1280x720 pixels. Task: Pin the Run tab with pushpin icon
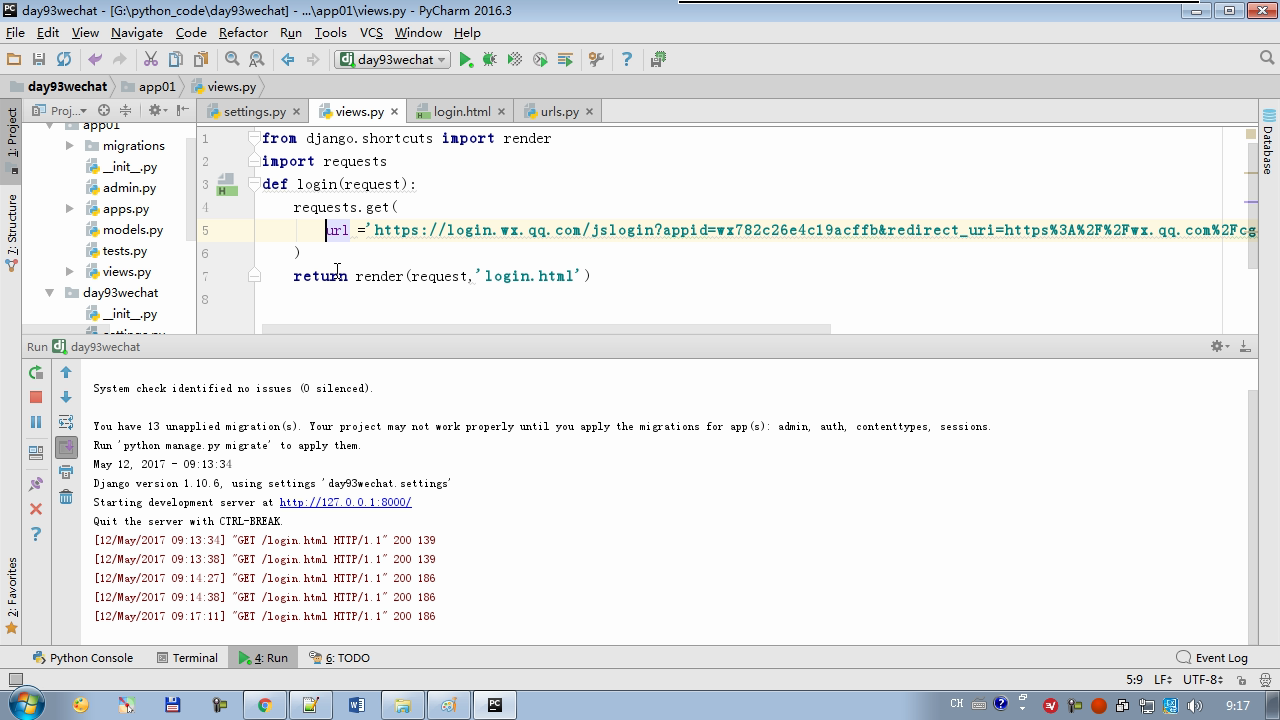tap(36, 484)
